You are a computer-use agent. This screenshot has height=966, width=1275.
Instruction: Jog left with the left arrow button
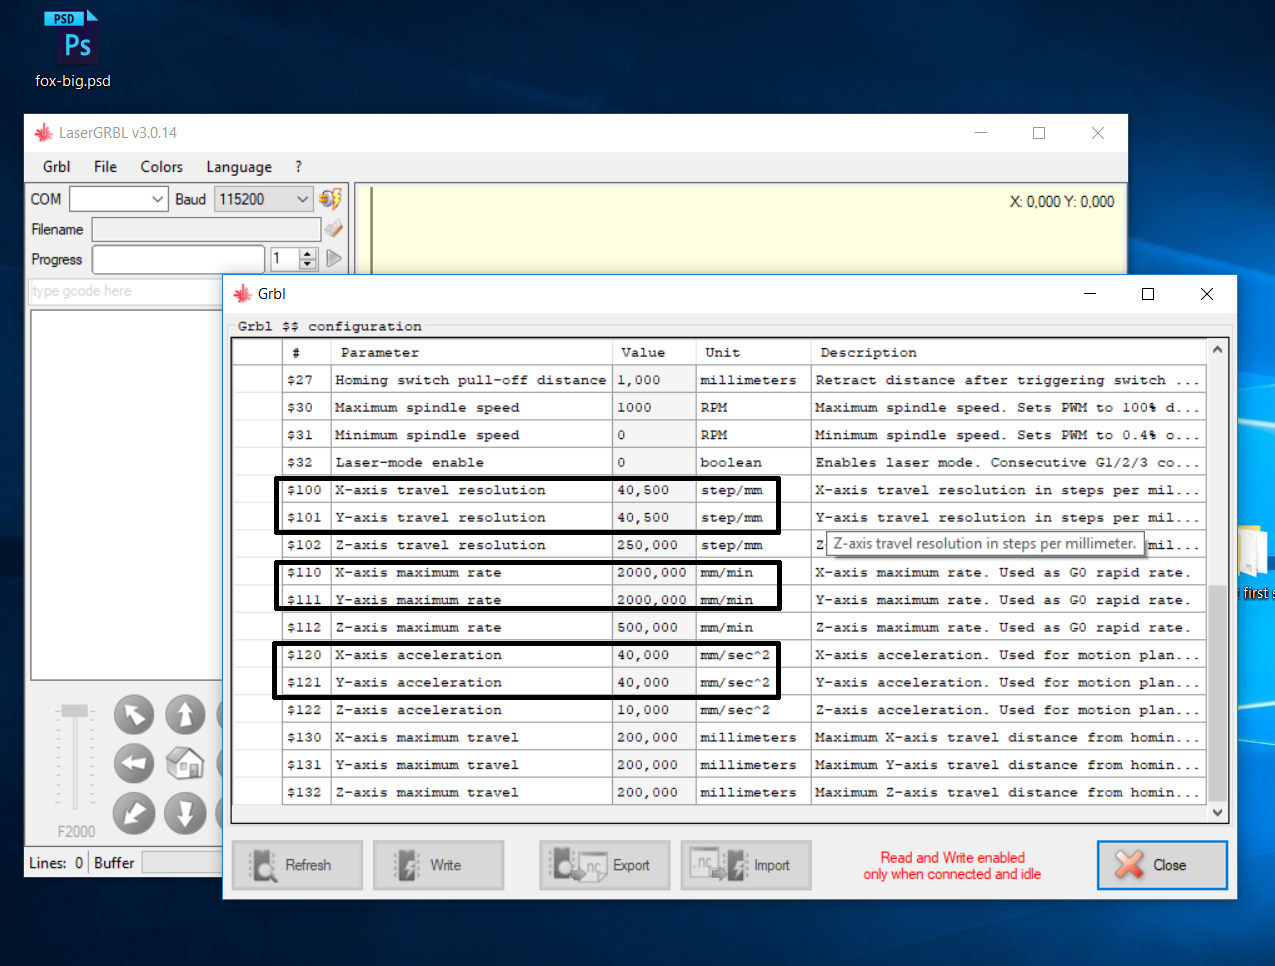(134, 764)
